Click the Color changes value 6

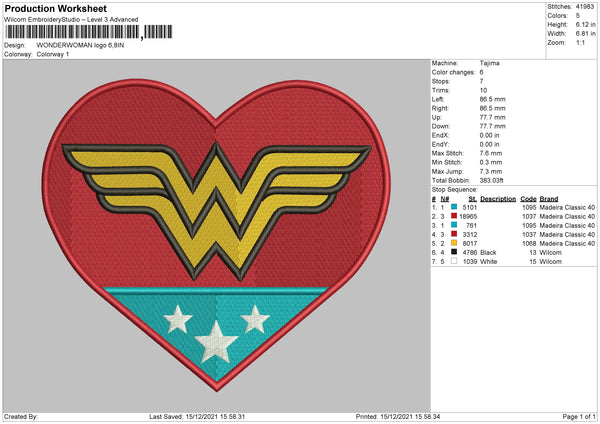click(481, 72)
